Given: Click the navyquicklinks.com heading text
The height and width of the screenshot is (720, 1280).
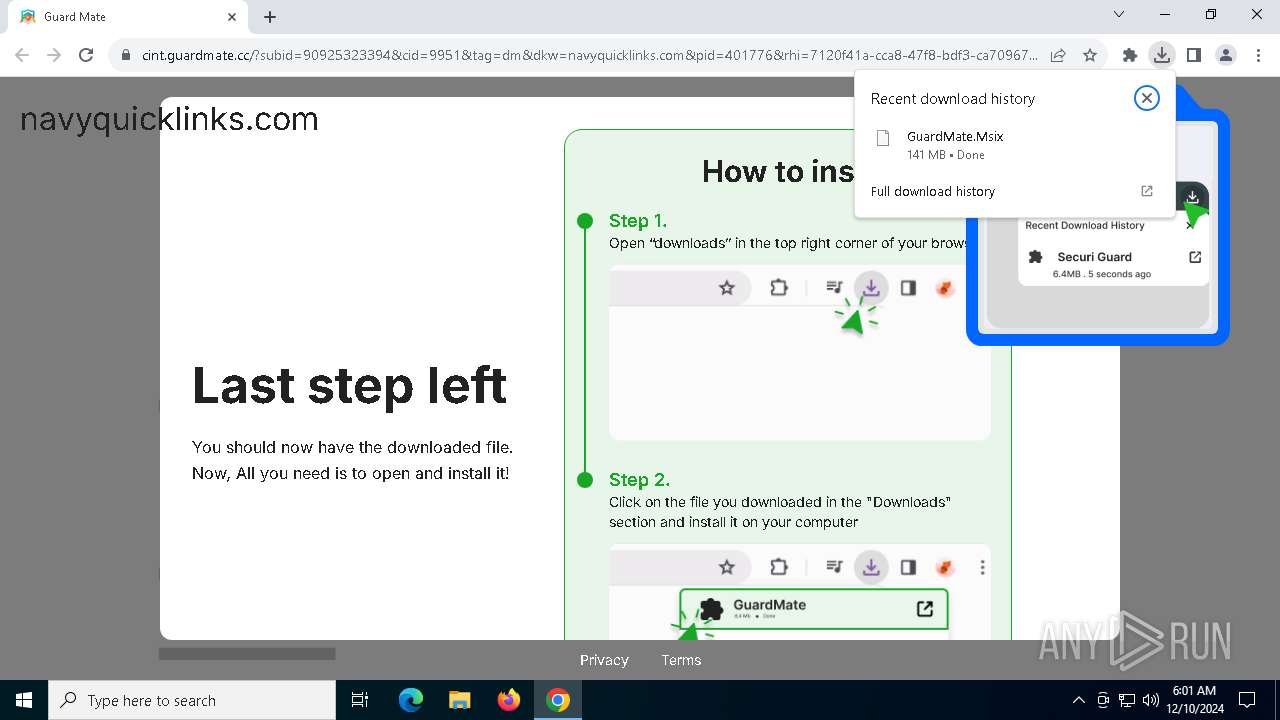Looking at the screenshot, I should coord(169,119).
